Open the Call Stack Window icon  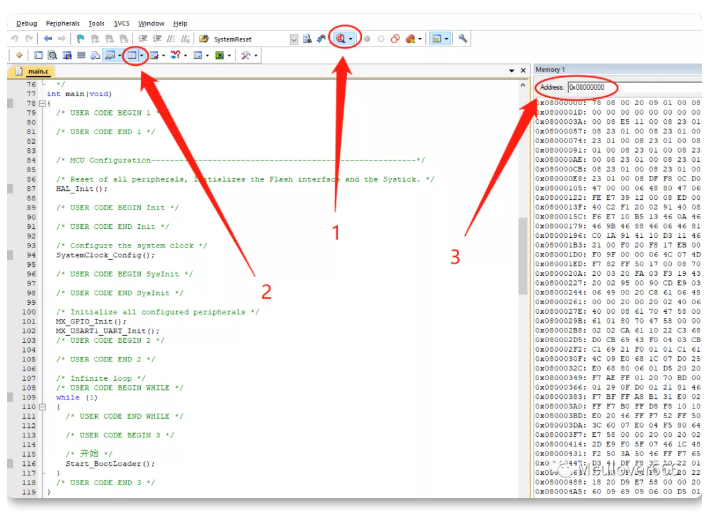(95, 55)
